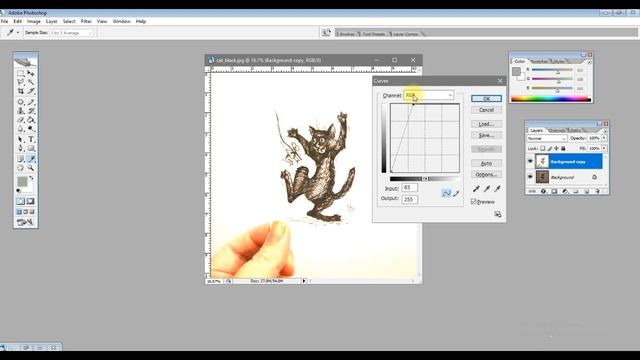640x360 pixels.
Task: Open the document status bar arrow menu
Action: (x=304, y=281)
